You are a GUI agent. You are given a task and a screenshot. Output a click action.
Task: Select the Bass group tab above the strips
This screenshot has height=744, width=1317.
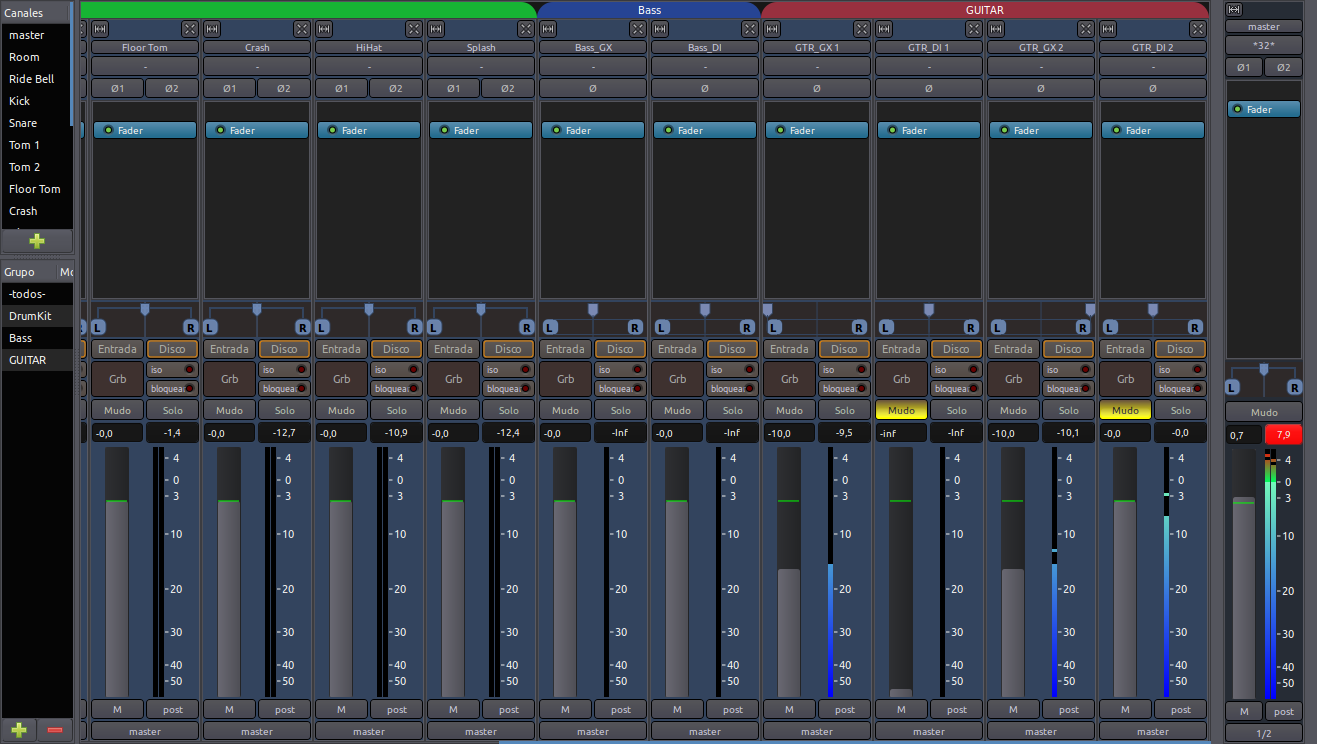649,10
